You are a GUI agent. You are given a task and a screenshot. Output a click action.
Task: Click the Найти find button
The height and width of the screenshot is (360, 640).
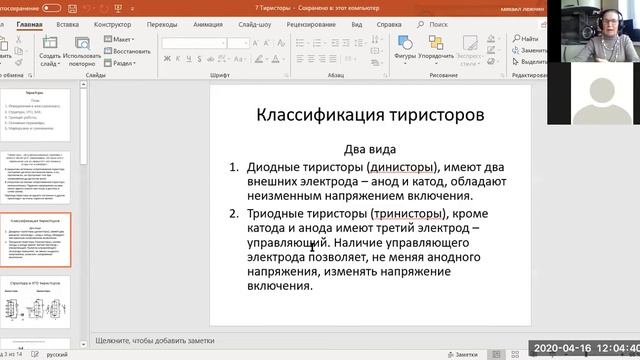coord(526,39)
